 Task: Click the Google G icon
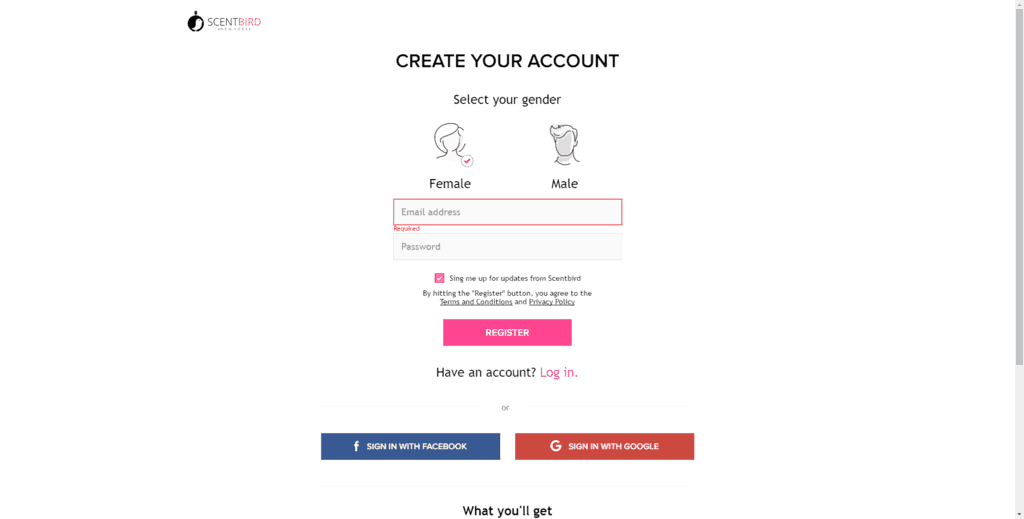pyautogui.click(x=556, y=446)
